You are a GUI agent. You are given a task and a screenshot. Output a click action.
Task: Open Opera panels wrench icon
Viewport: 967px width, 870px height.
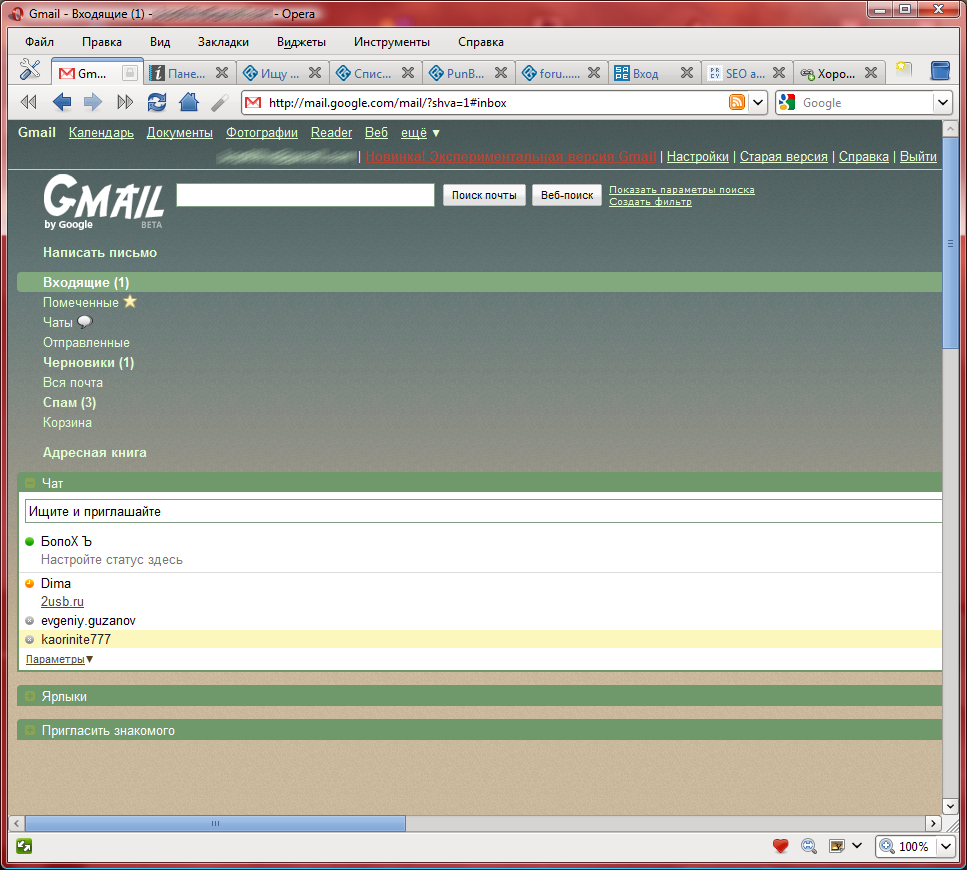pos(30,72)
